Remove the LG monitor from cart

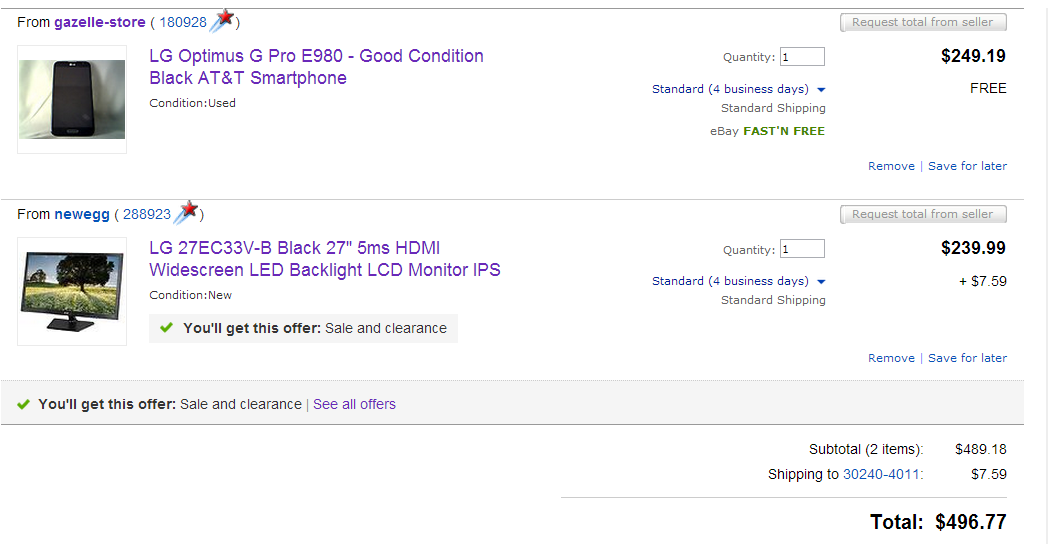(891, 358)
